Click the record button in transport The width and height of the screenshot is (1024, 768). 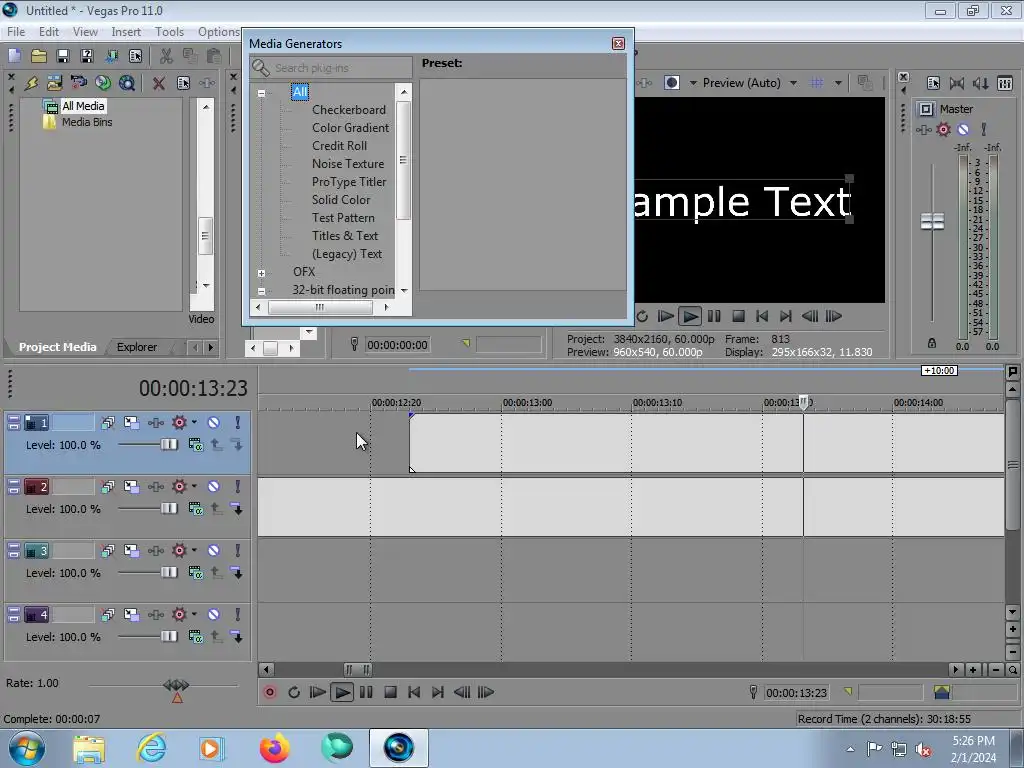[x=269, y=692]
